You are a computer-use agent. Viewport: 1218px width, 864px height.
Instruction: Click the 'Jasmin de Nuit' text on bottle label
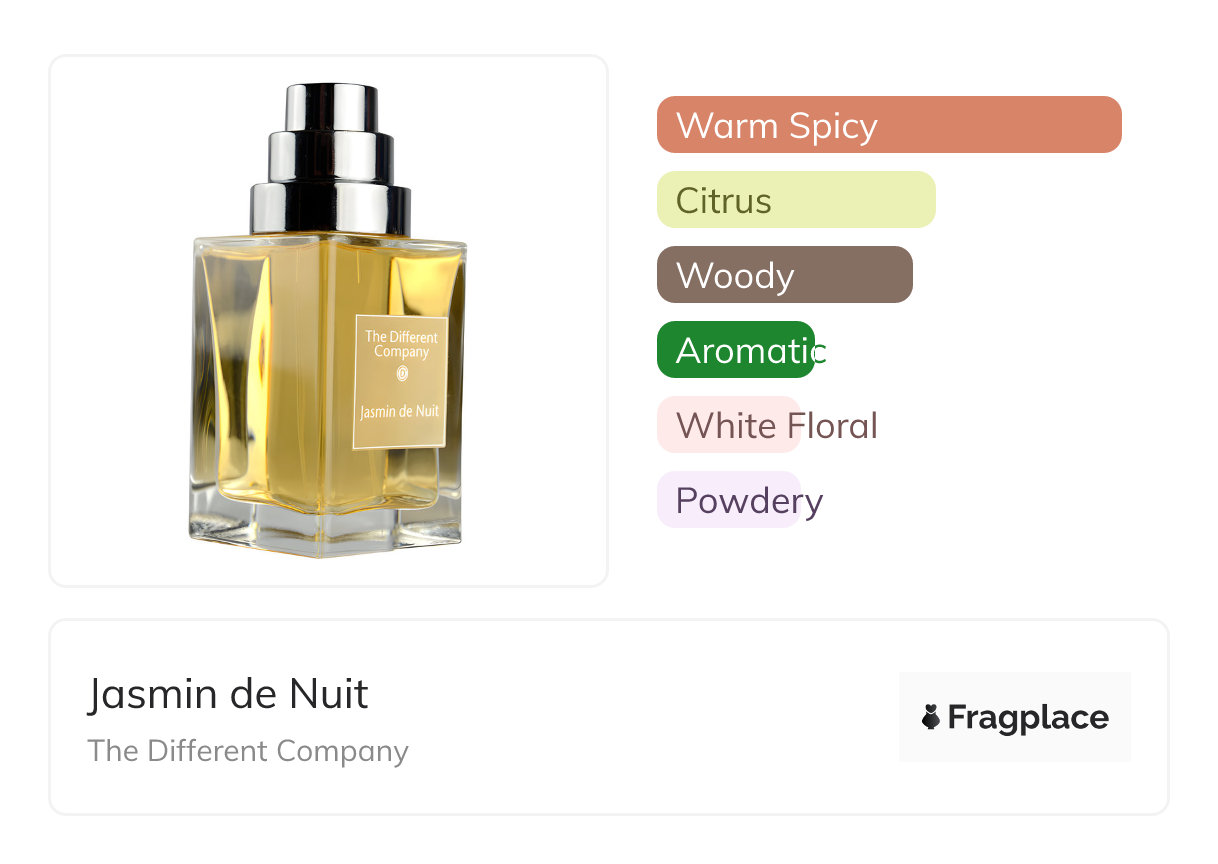pyautogui.click(x=400, y=410)
